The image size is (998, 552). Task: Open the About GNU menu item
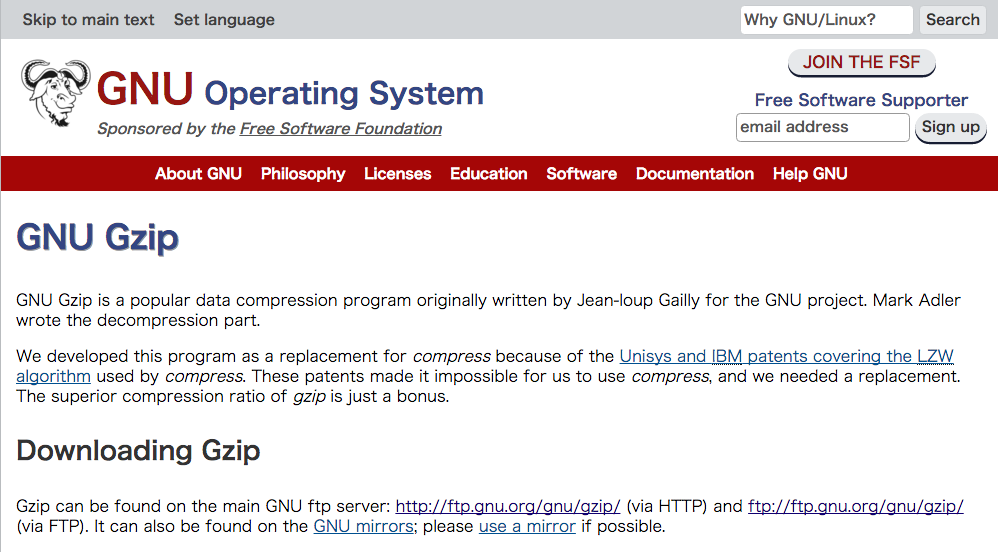click(x=198, y=174)
